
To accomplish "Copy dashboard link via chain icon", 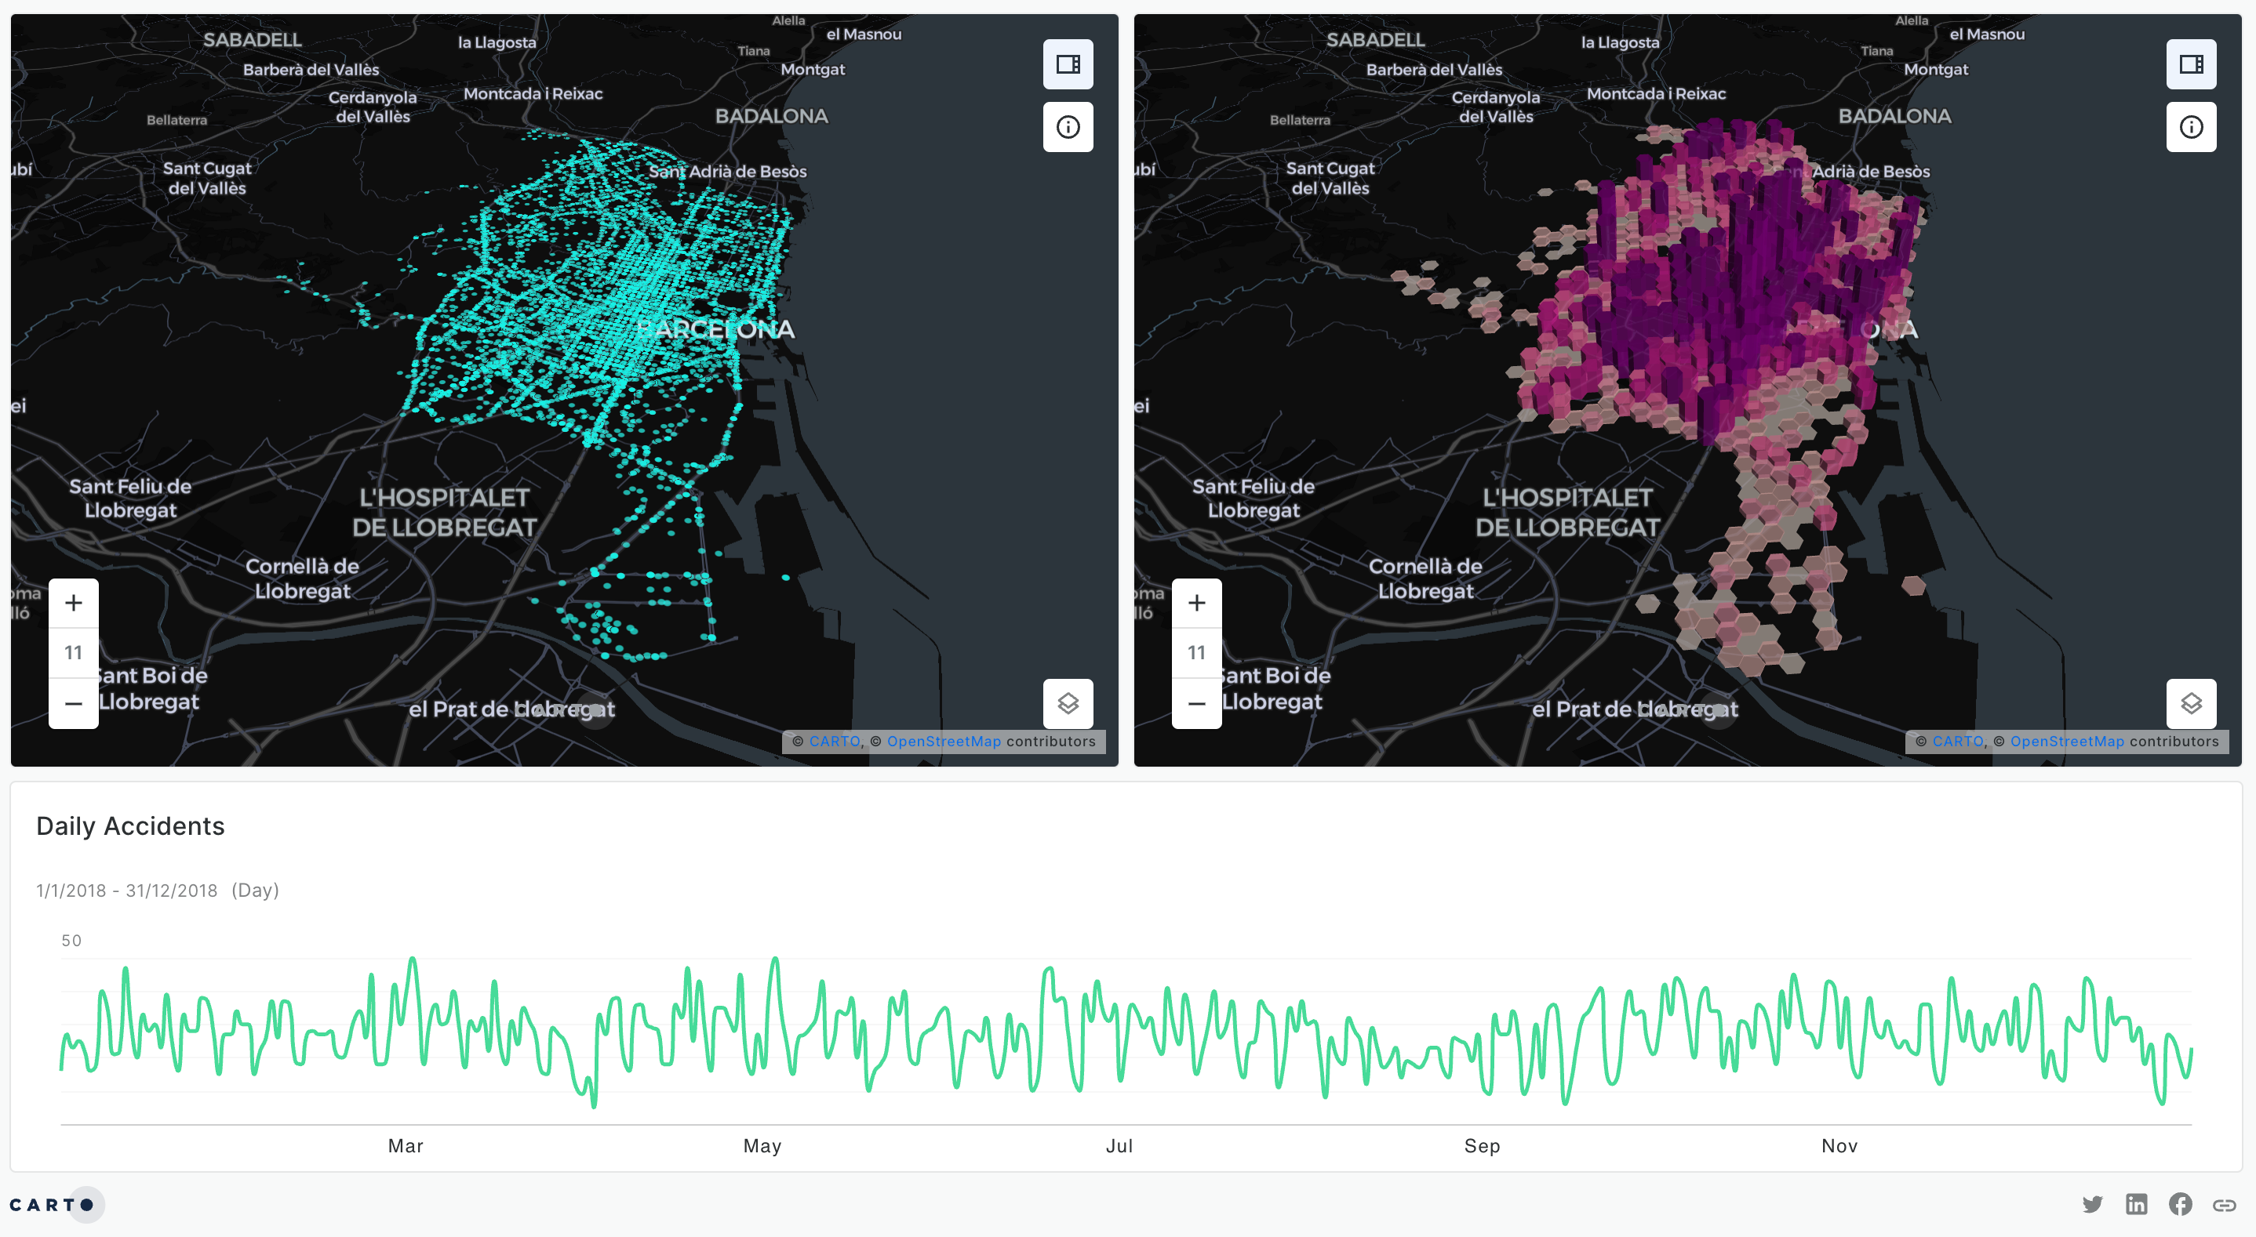I will click(2224, 1205).
